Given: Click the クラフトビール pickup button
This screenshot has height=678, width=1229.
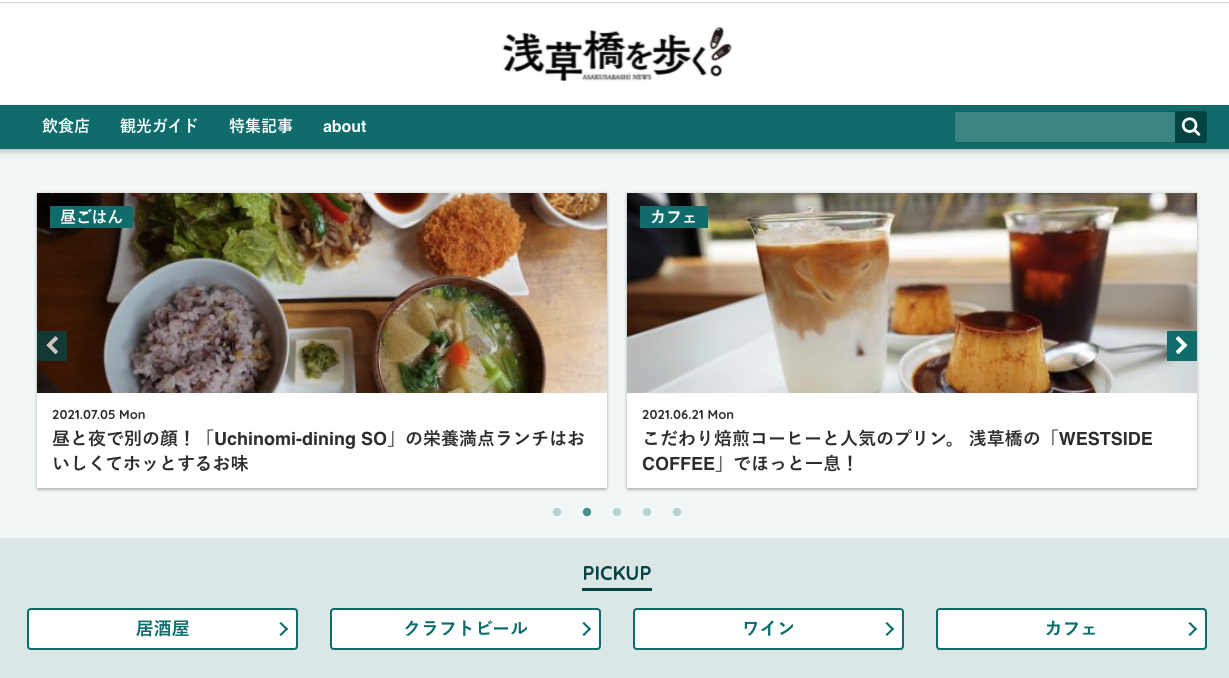Looking at the screenshot, I should pos(465,629).
